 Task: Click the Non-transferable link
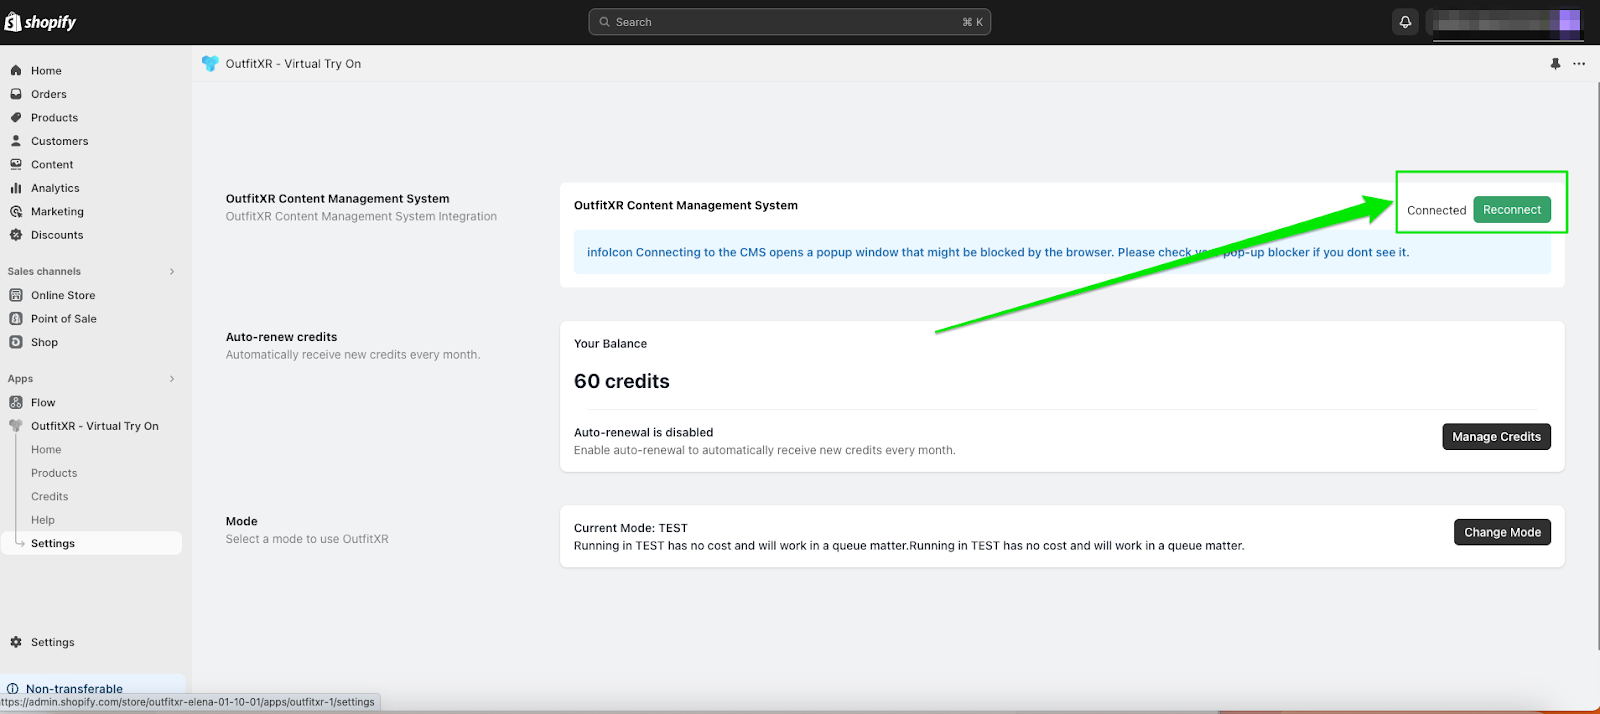pos(74,689)
